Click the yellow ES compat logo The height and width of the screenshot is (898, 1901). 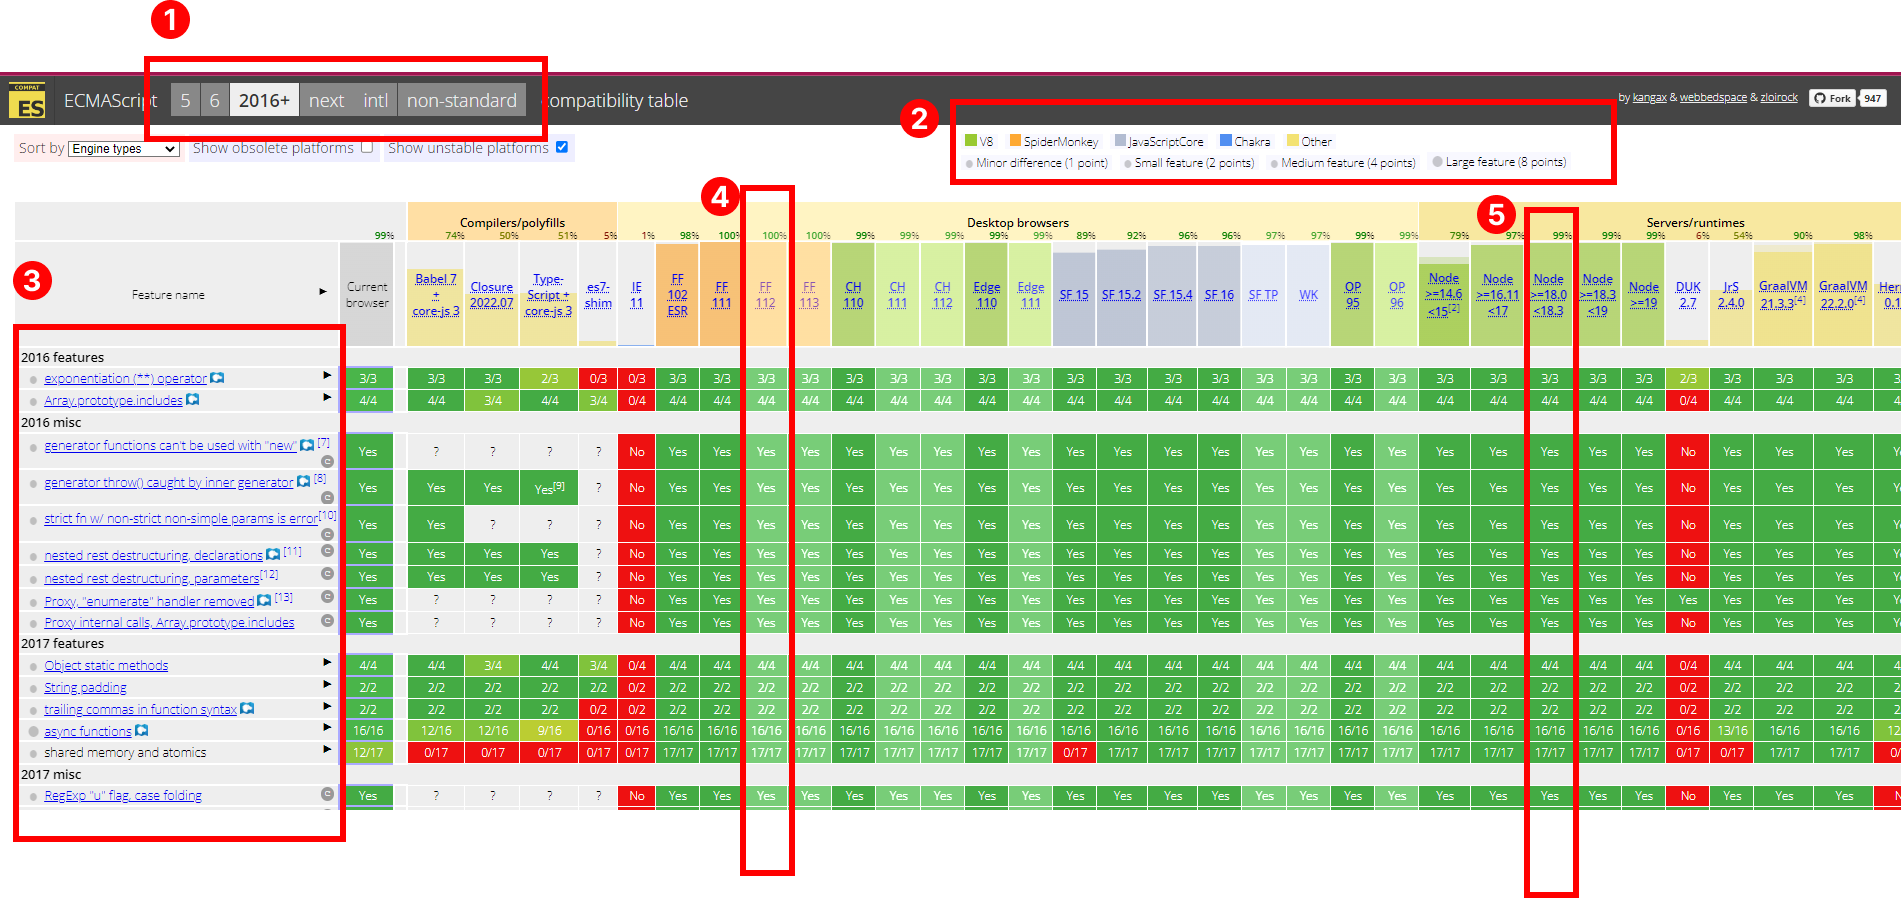[27, 101]
